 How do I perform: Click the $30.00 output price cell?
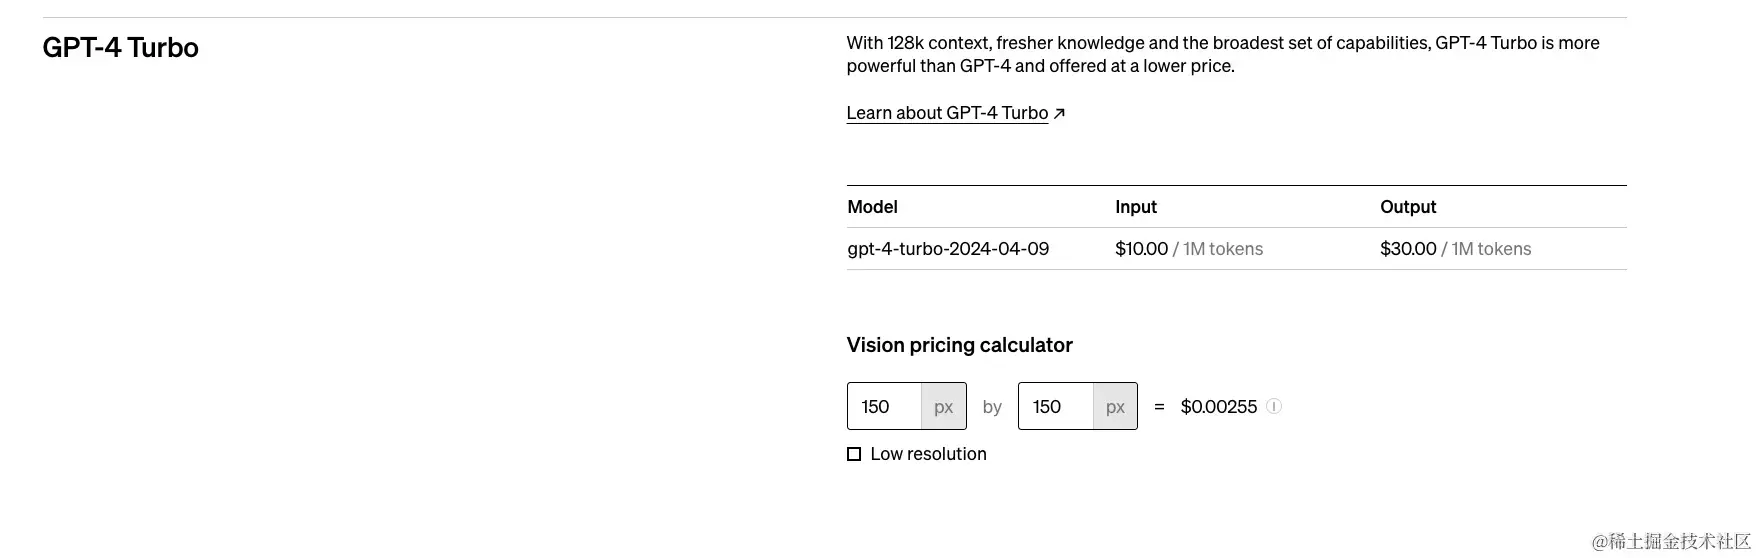pos(1407,249)
